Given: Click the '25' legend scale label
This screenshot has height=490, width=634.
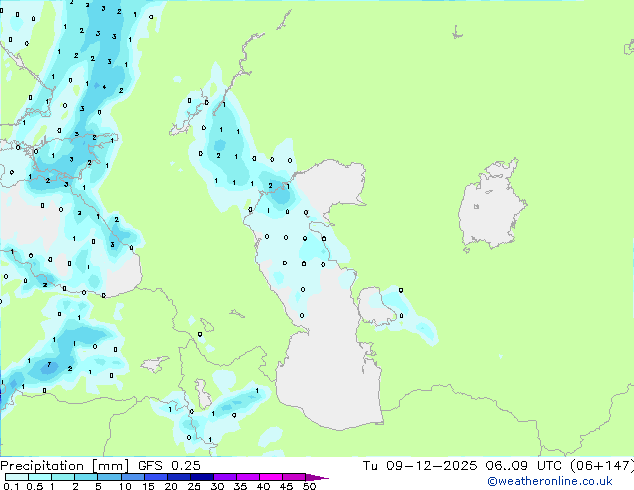Looking at the screenshot, I should [194, 486].
